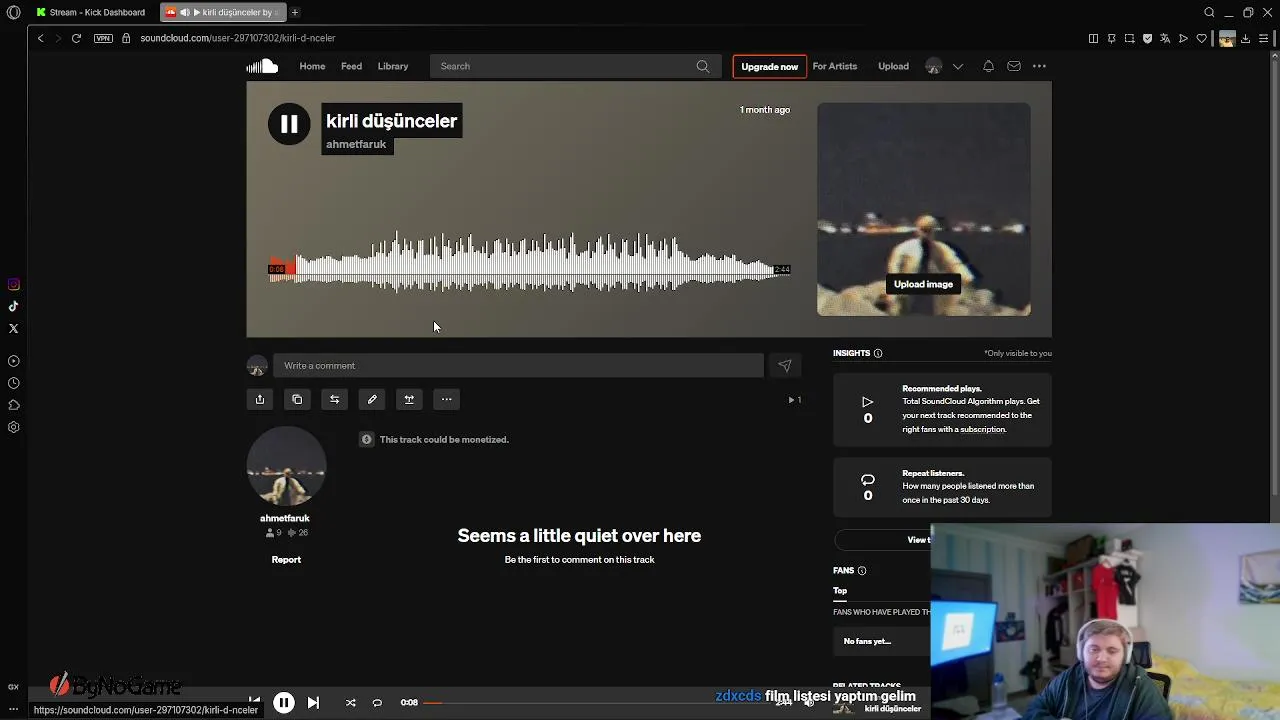Click the distribute track icon
1280x720 pixels.
(x=409, y=399)
